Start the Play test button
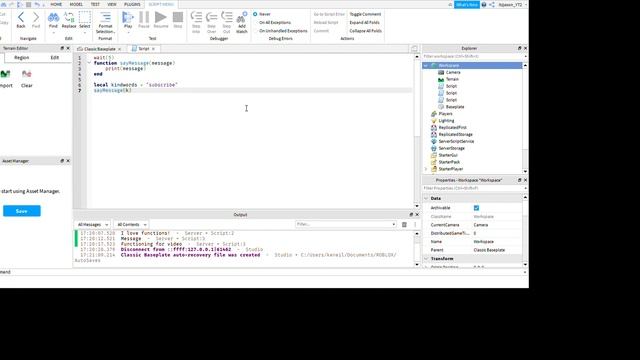 click(x=128, y=17)
